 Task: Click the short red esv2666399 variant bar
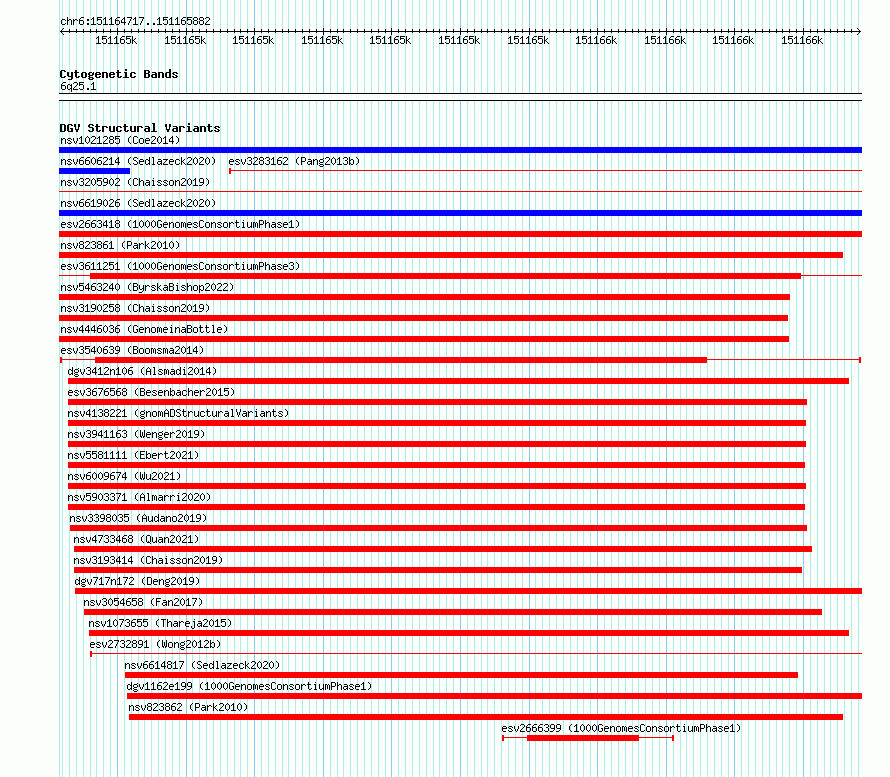(x=583, y=738)
